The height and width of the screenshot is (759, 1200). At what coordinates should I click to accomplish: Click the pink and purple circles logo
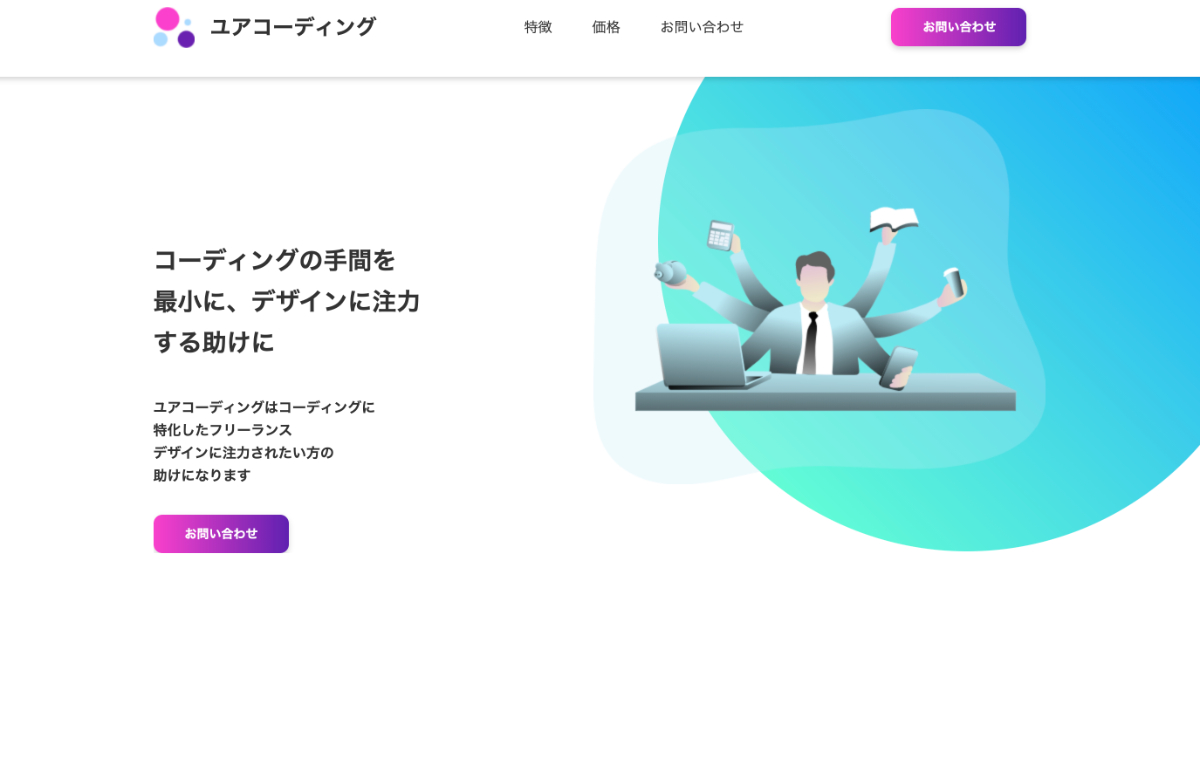tap(174, 27)
